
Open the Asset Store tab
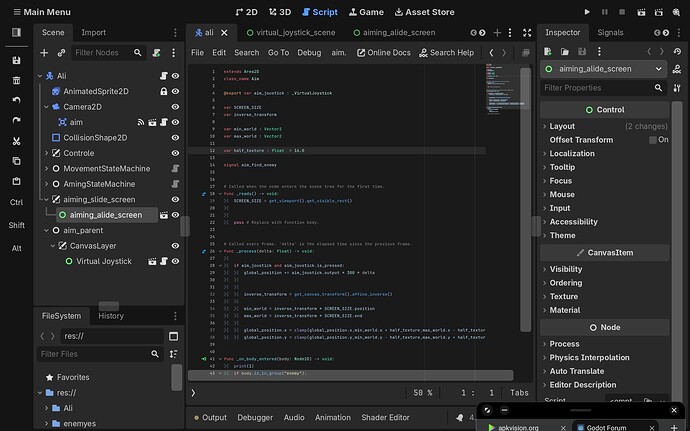[x=424, y=12]
